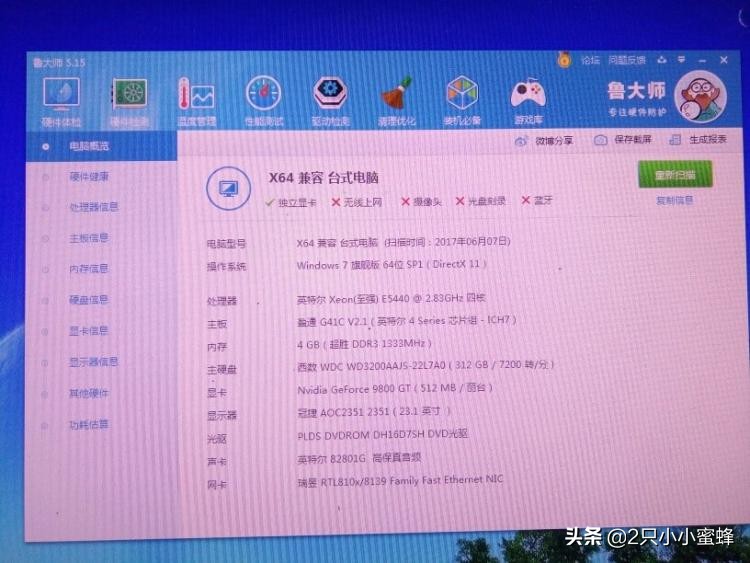Click G41C V2.1 motherboard value
The image size is (750, 563).
point(407,320)
